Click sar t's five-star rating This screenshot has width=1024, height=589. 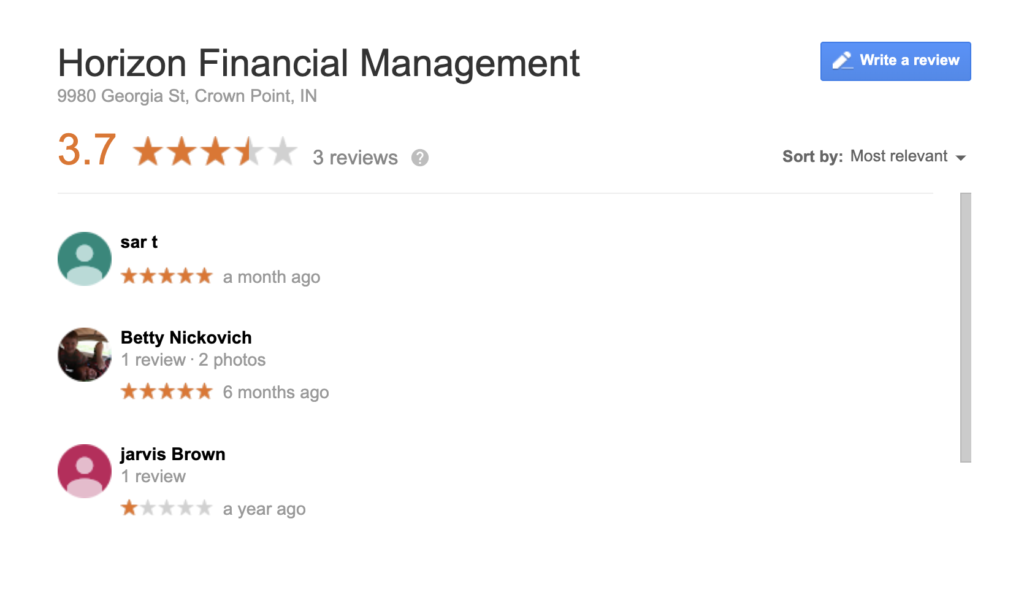pos(167,276)
